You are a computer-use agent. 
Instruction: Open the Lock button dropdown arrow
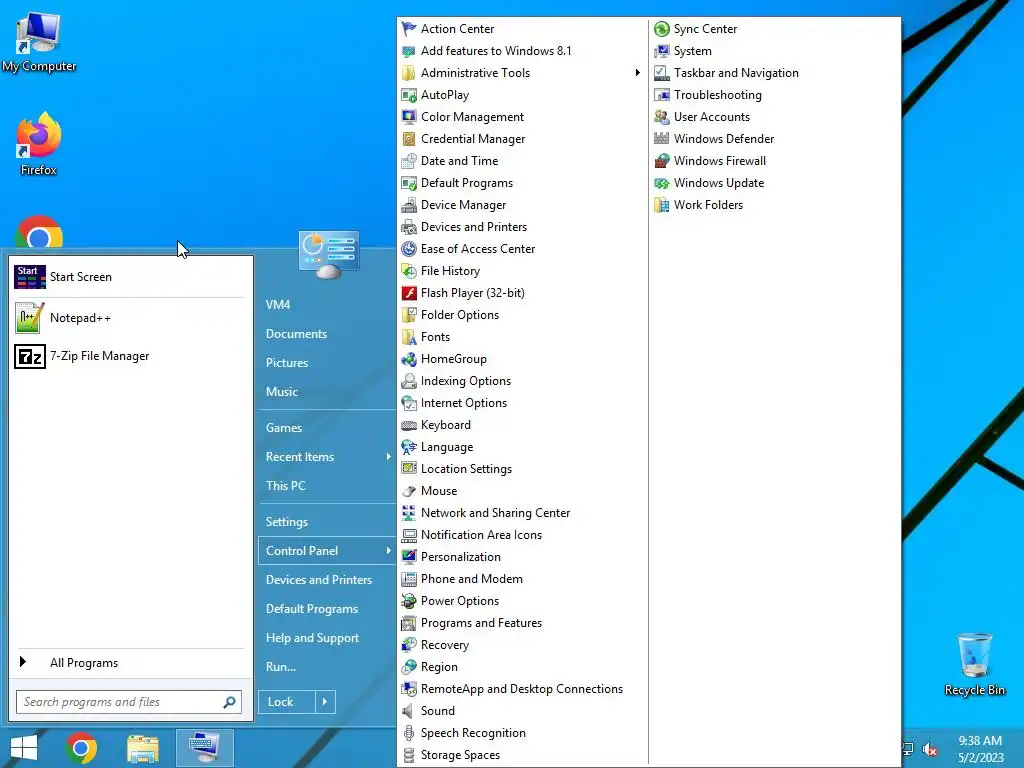coord(325,702)
